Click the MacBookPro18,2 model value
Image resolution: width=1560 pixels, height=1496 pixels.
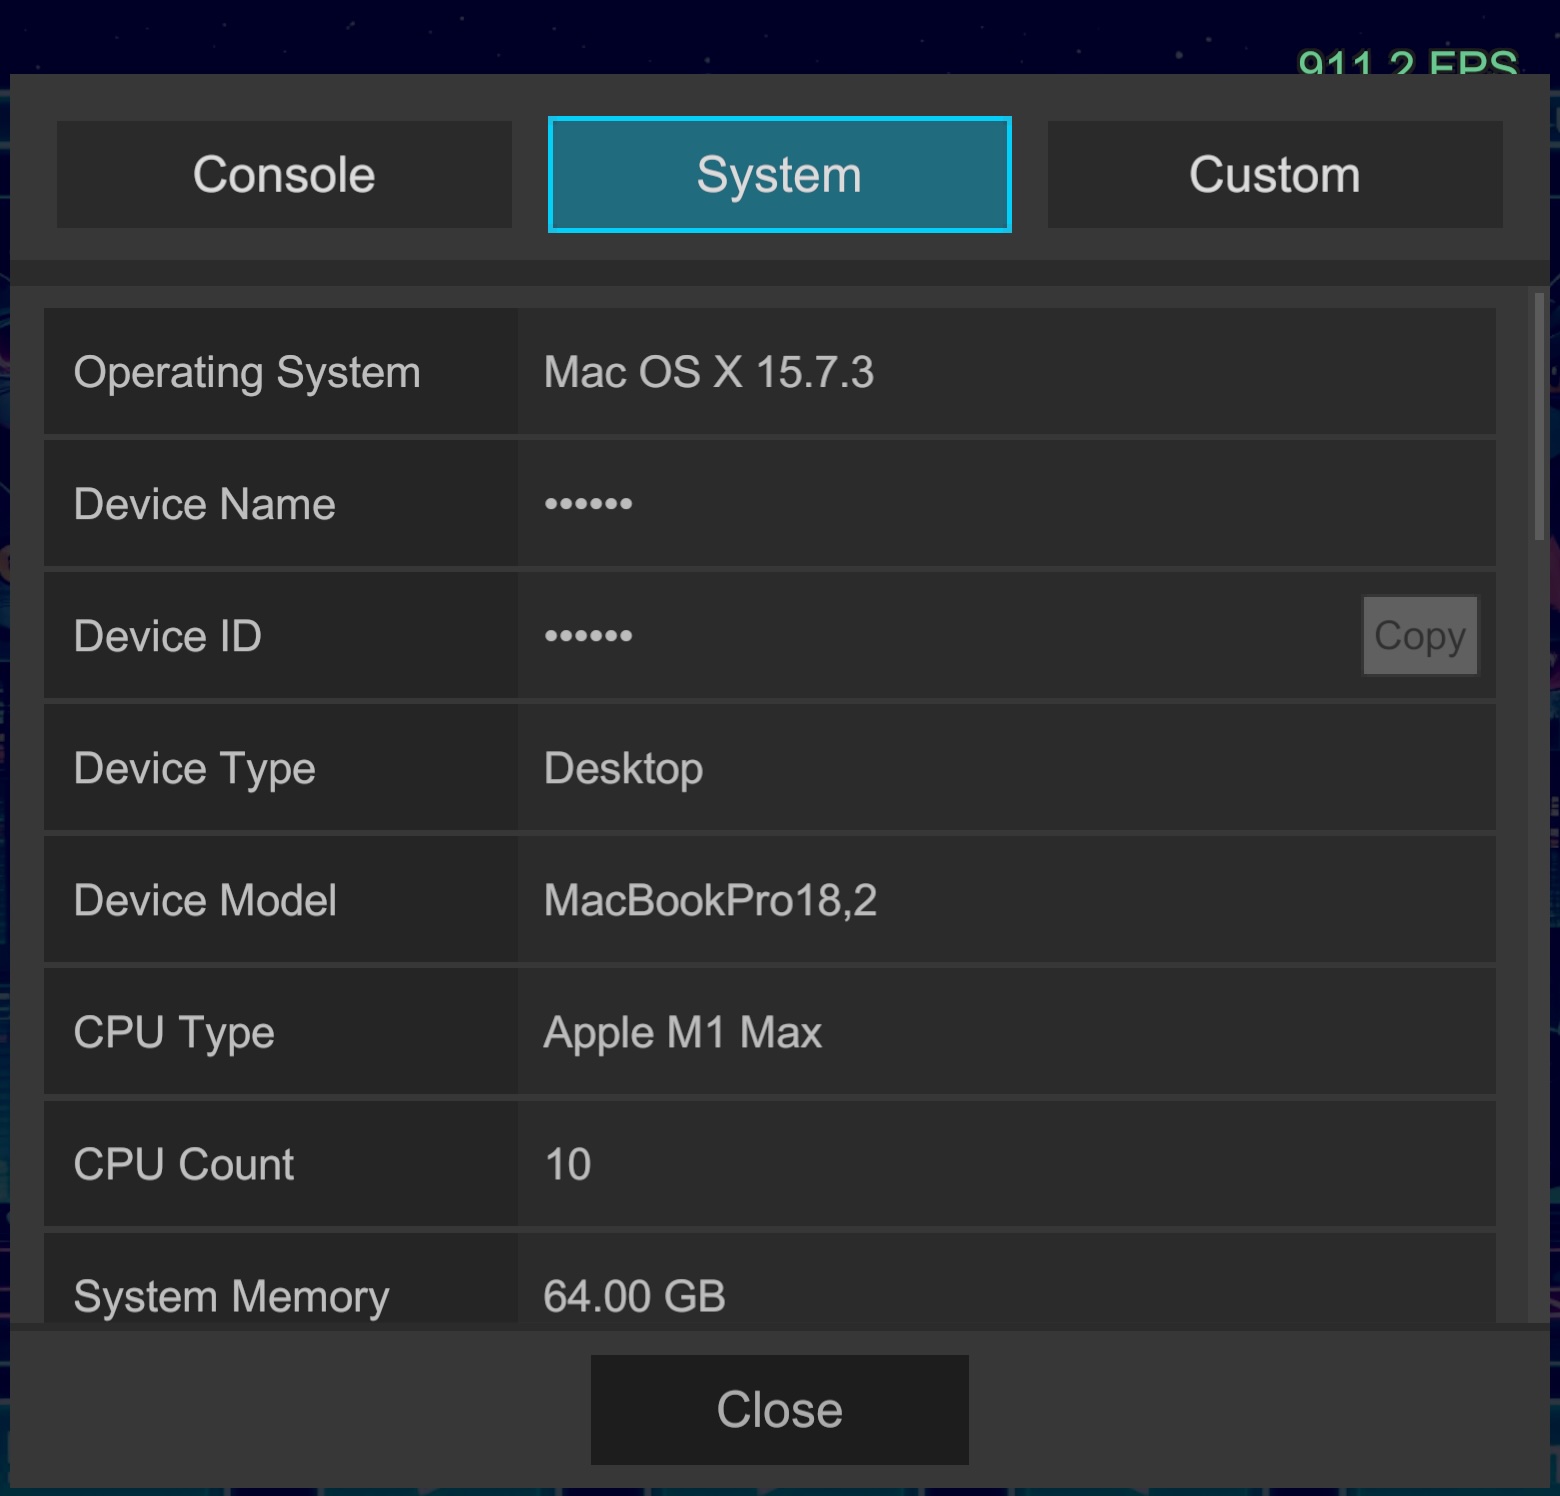coord(710,900)
